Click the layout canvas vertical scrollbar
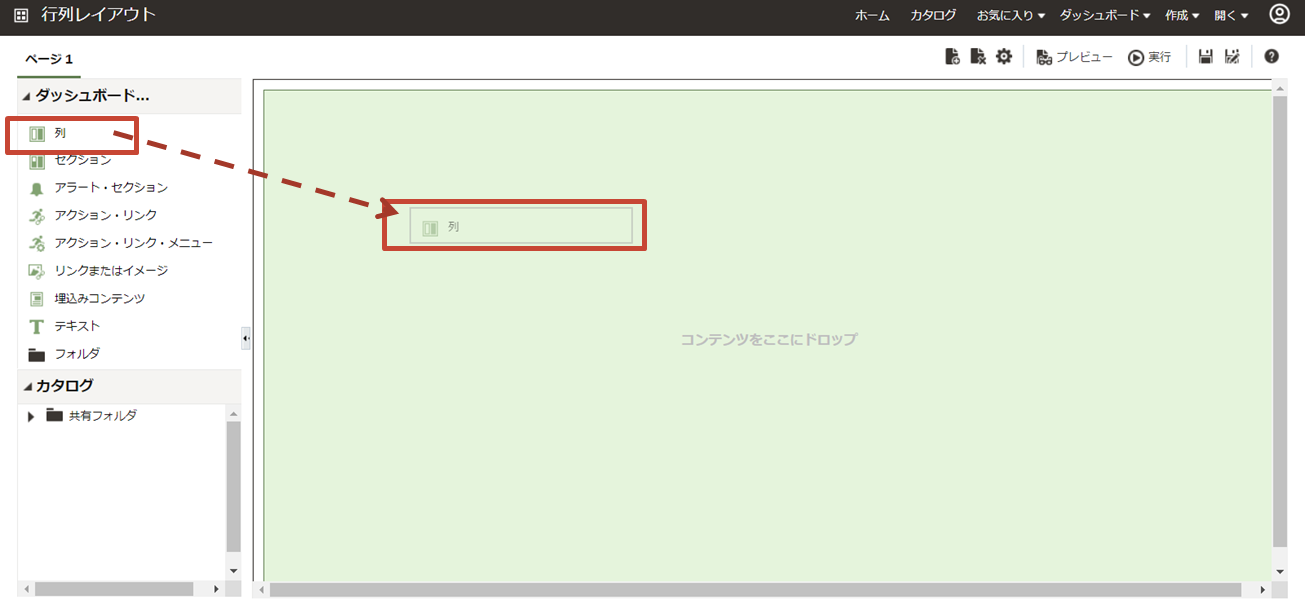This screenshot has height=609, width=1305. tap(1279, 322)
